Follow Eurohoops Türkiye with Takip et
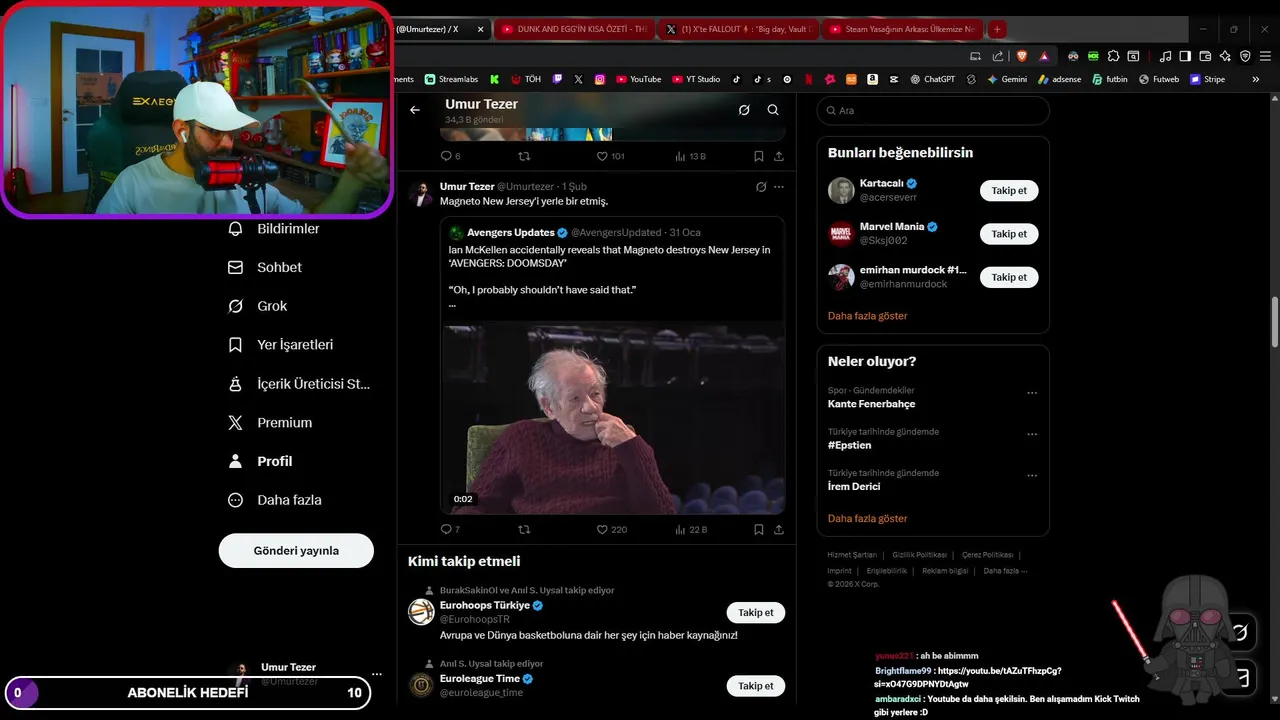 [x=756, y=613]
